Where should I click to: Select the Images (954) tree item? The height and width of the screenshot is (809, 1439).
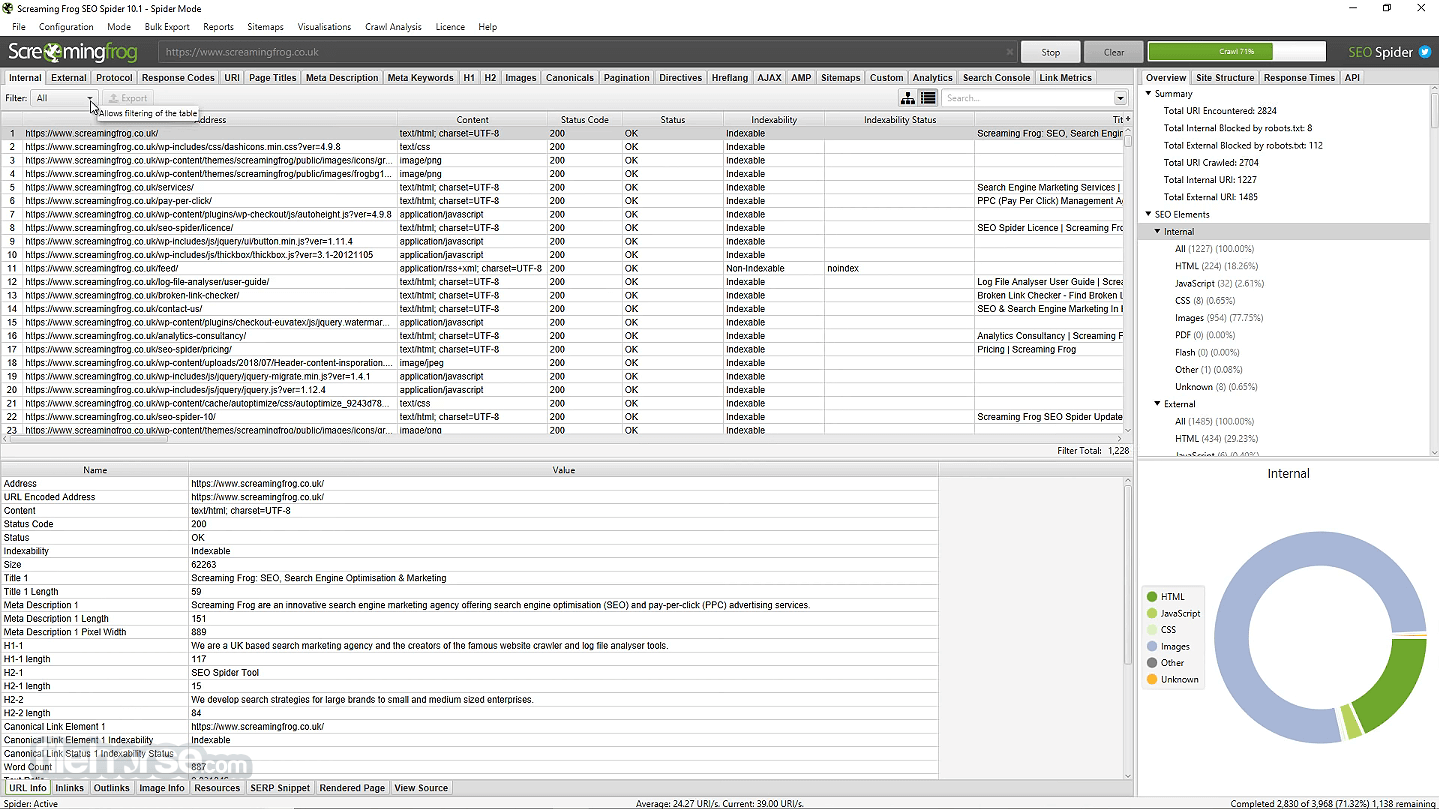pos(1219,318)
